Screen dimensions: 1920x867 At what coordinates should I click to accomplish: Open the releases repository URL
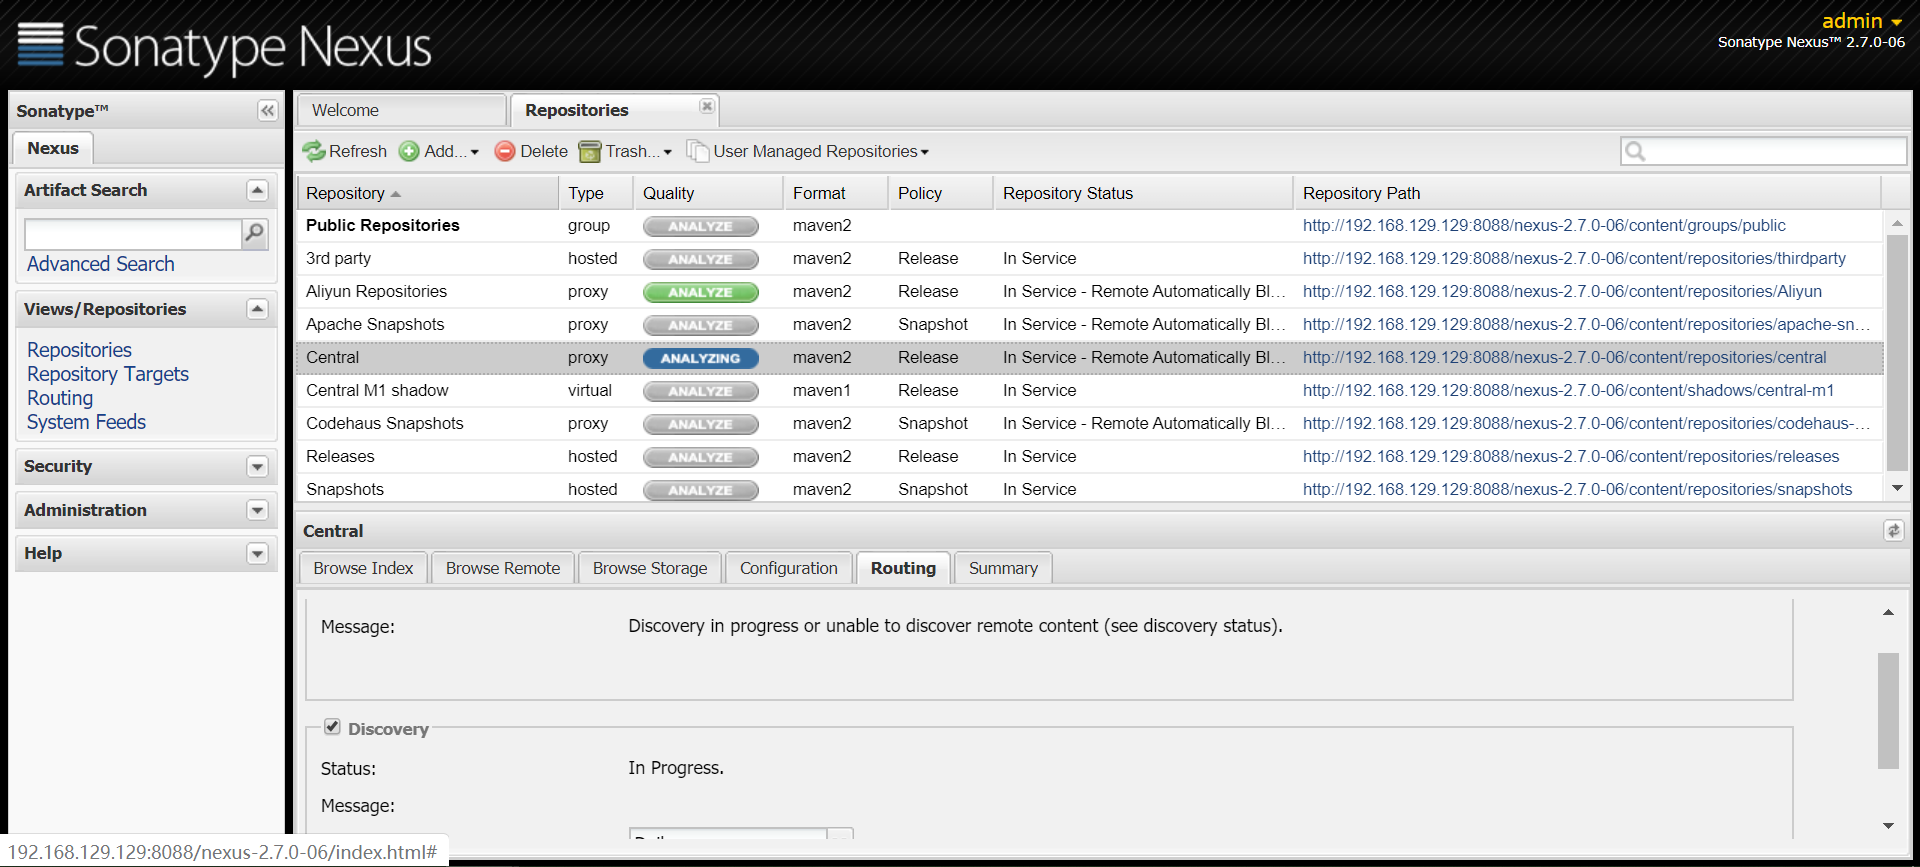[1571, 457]
